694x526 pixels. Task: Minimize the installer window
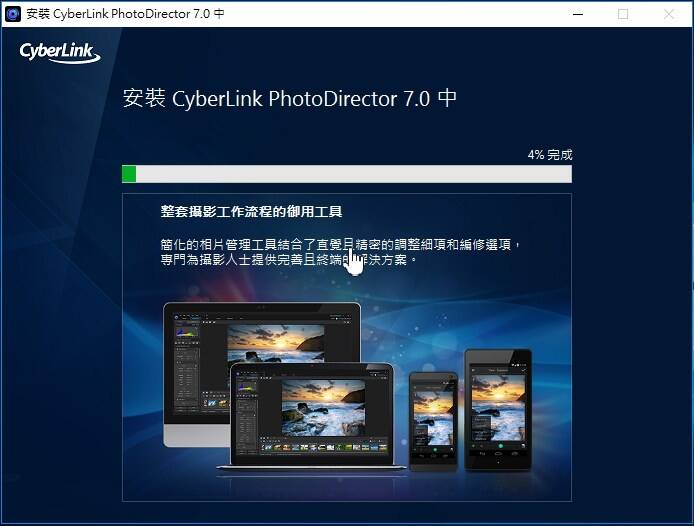pos(578,14)
